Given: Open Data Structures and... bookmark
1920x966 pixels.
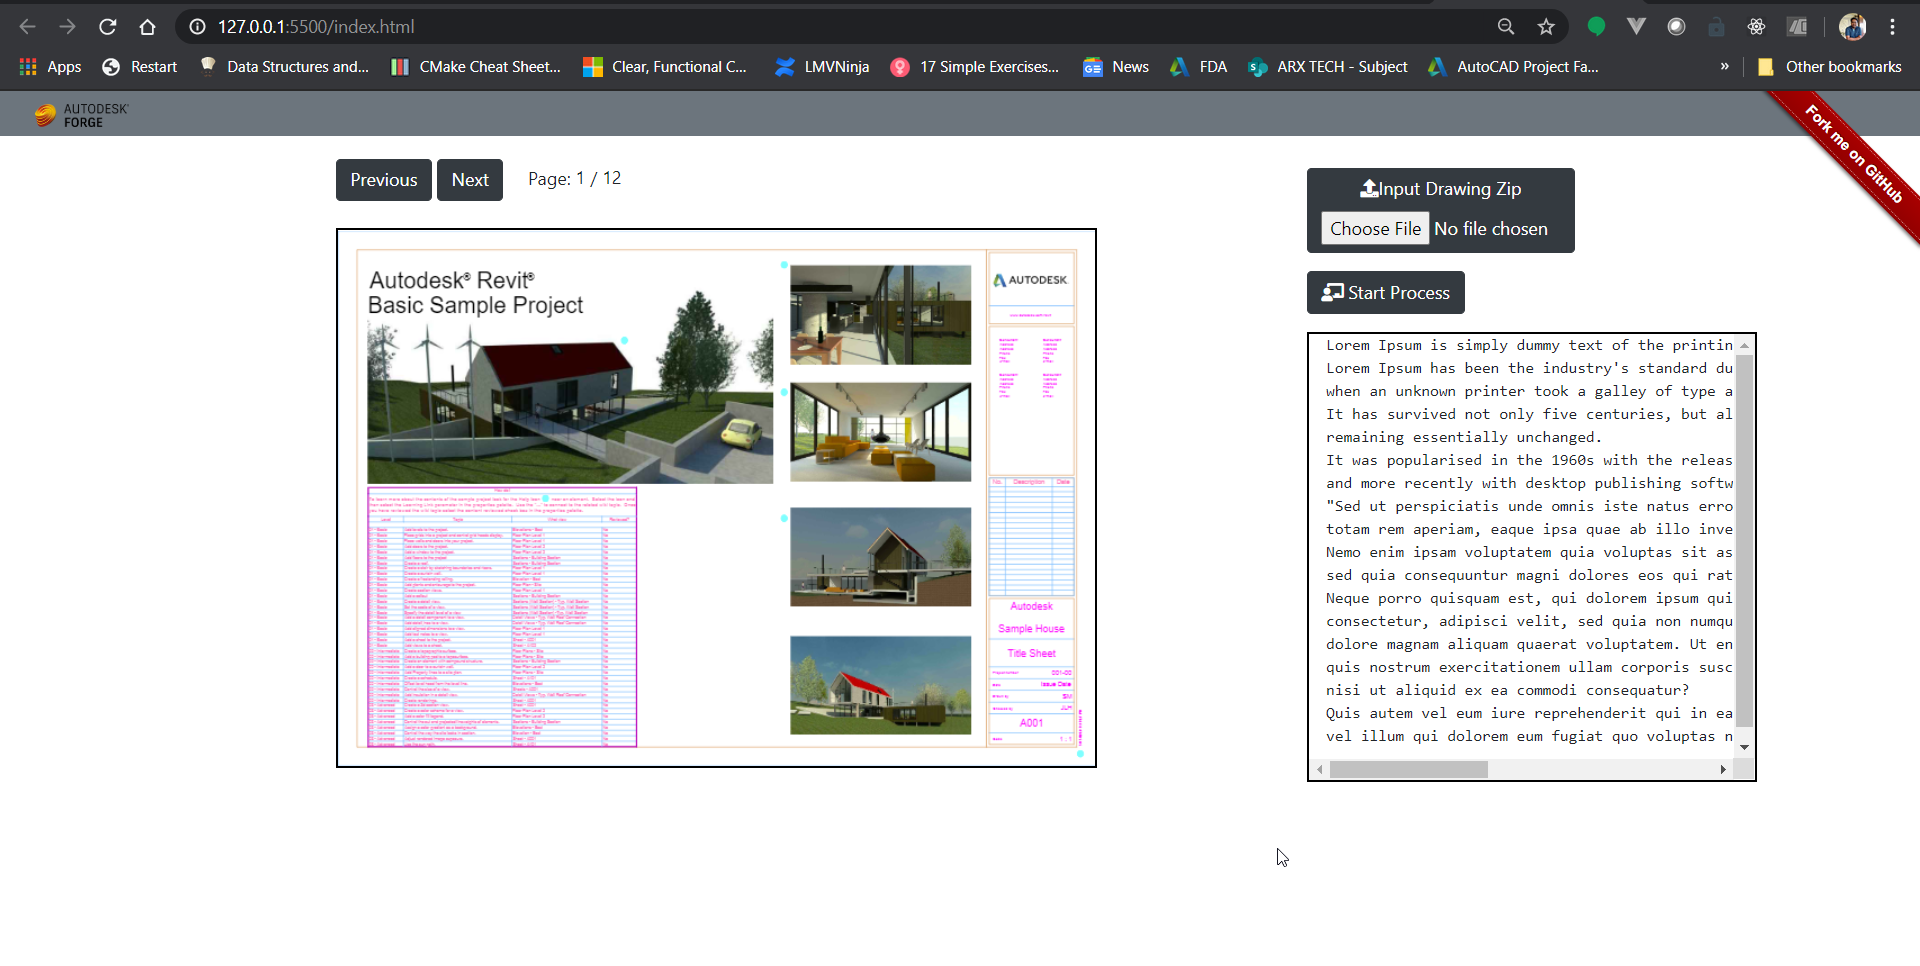Looking at the screenshot, I should pos(284,67).
